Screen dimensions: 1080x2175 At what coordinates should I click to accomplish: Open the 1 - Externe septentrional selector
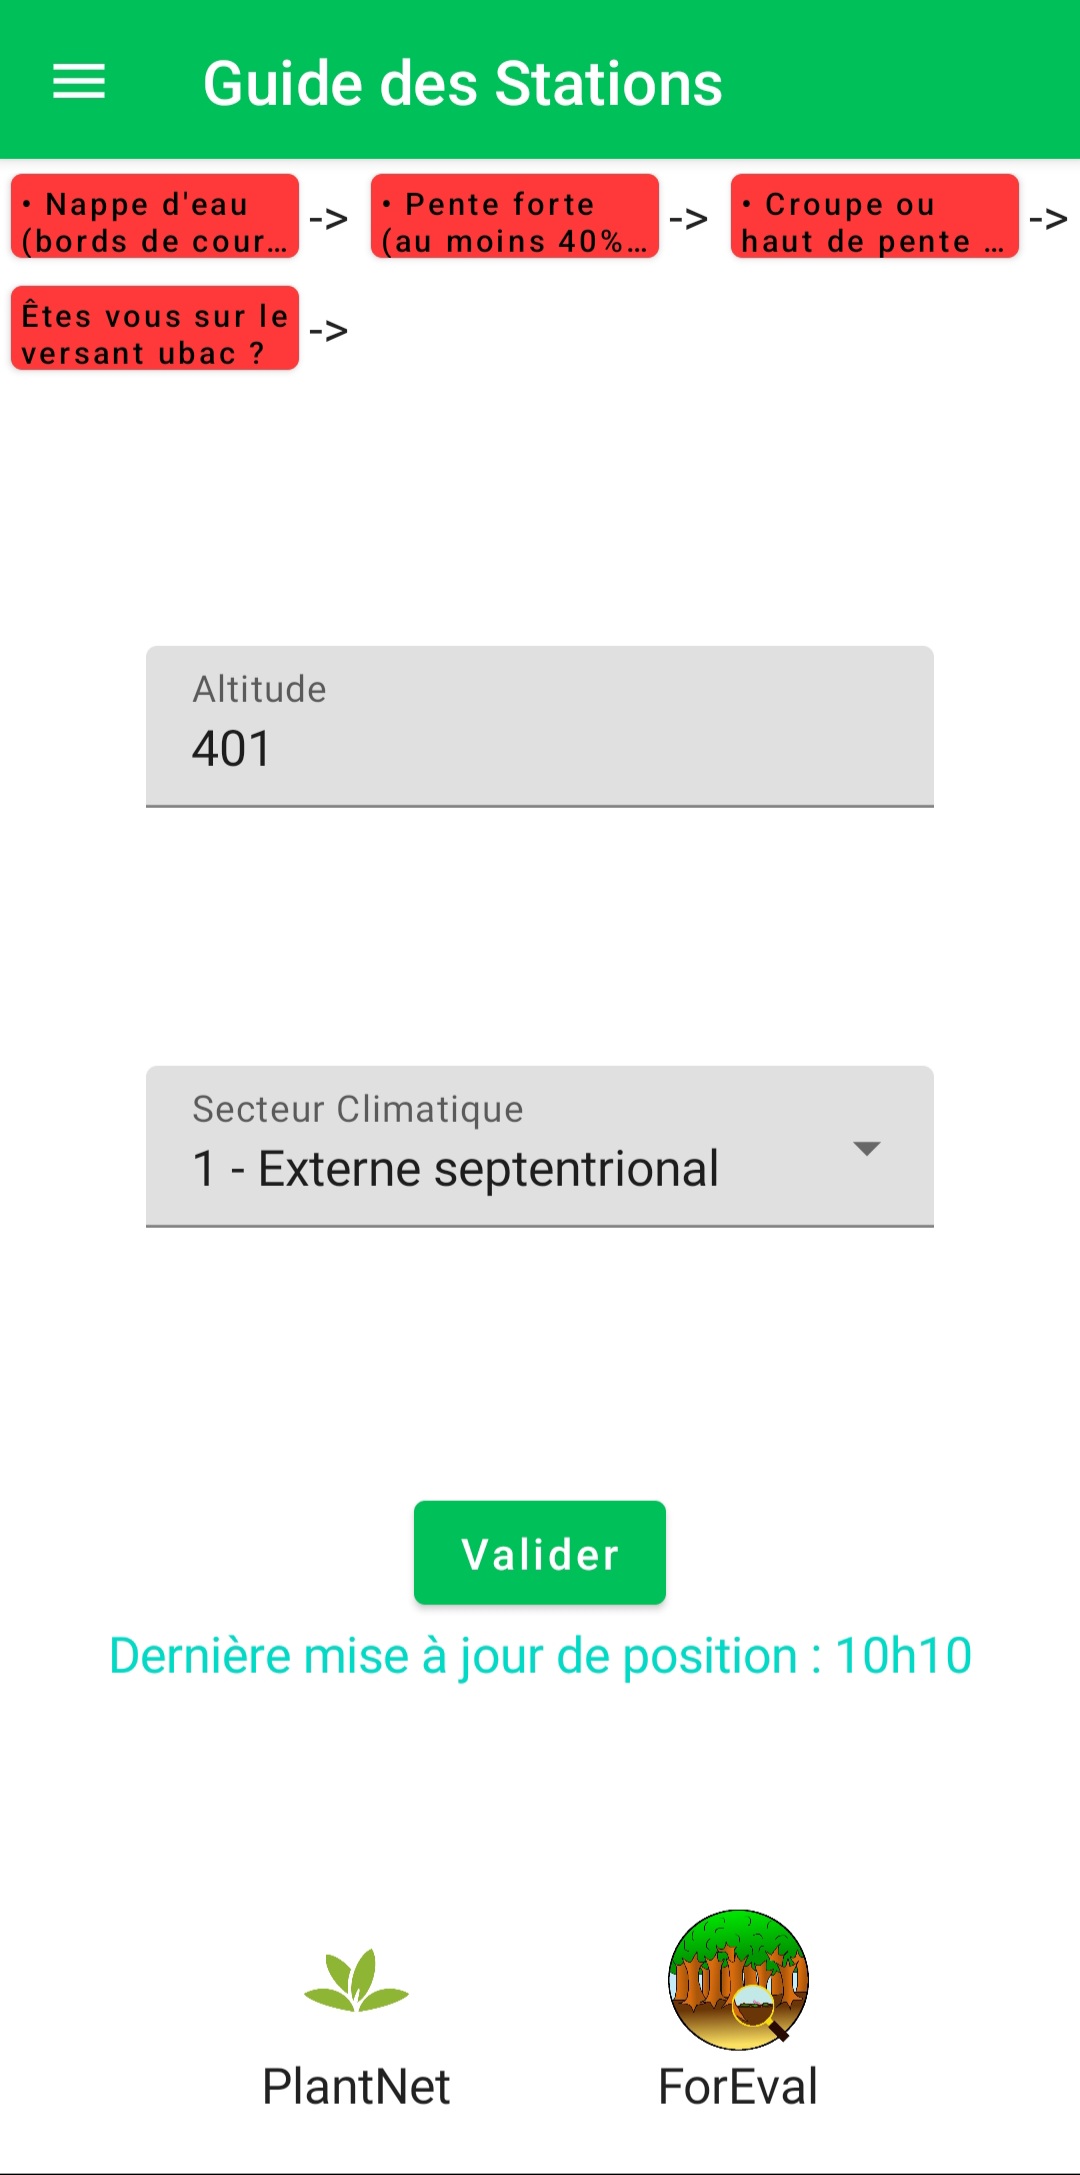(456, 1169)
